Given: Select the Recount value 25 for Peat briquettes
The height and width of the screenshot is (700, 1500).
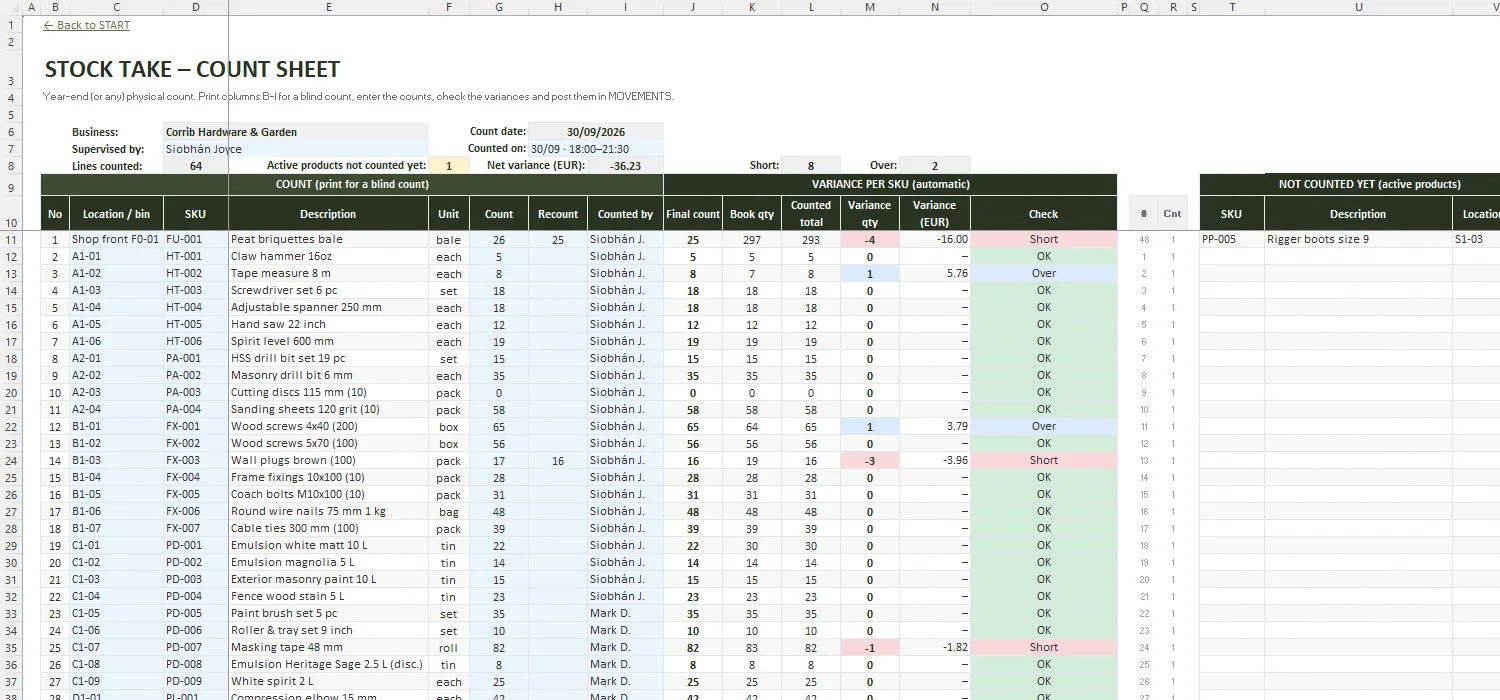Looking at the screenshot, I should pos(558,240).
